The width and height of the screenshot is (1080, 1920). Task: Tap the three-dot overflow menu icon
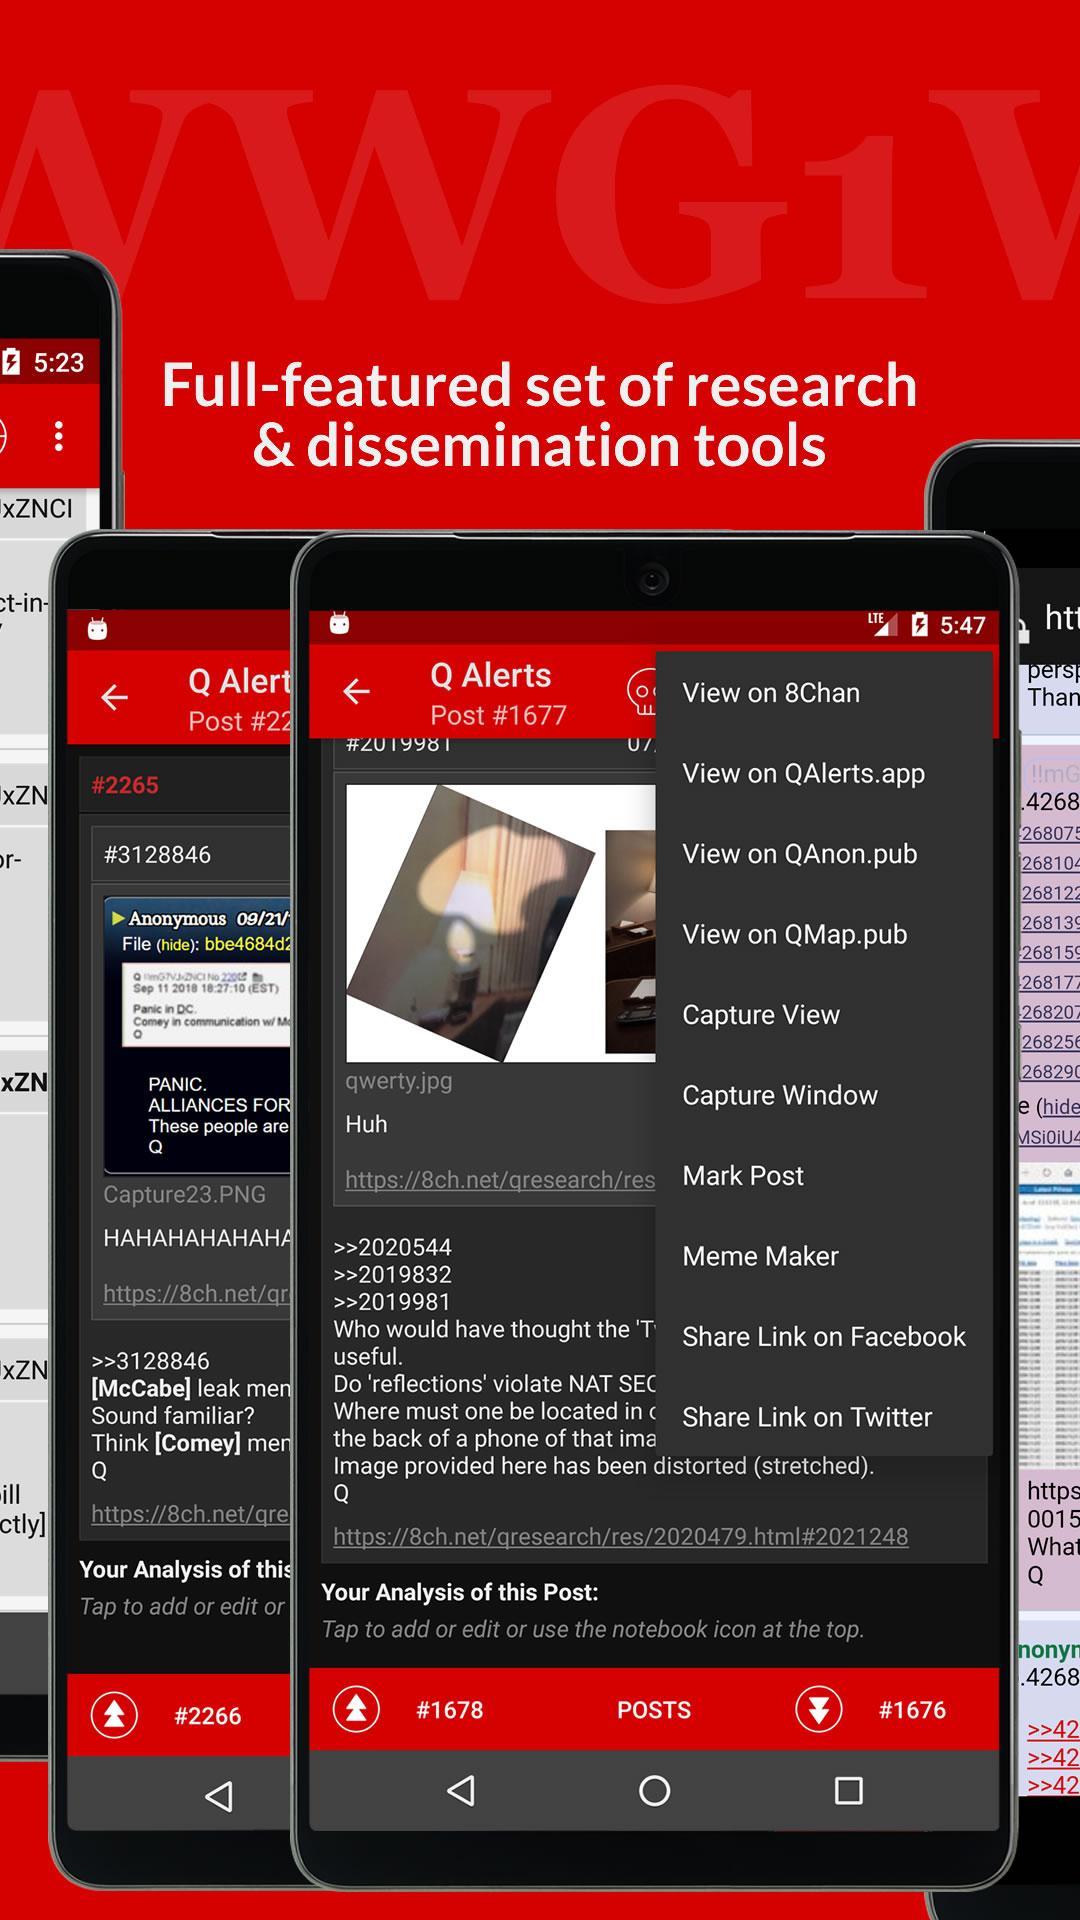click(x=59, y=436)
